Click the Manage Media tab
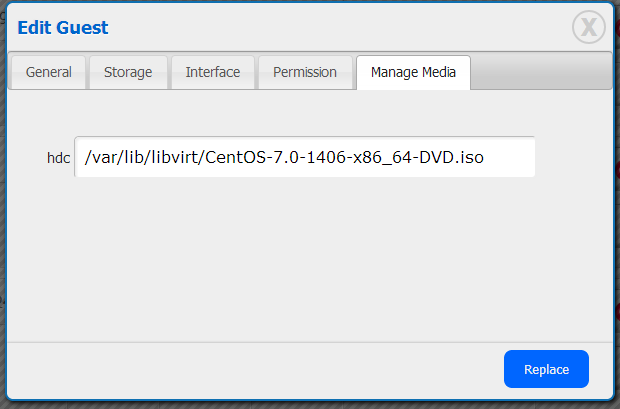The image size is (620, 409). tap(413, 73)
